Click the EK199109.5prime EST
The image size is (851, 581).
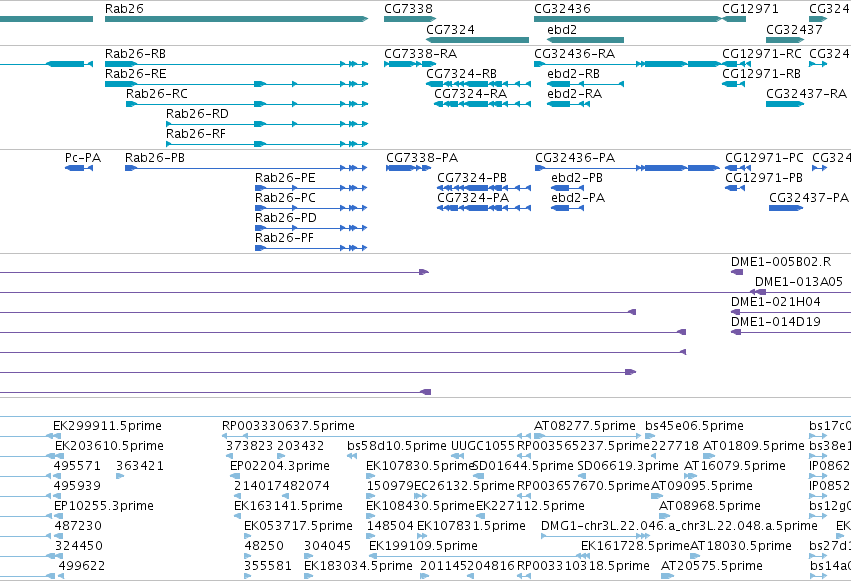point(479,556)
